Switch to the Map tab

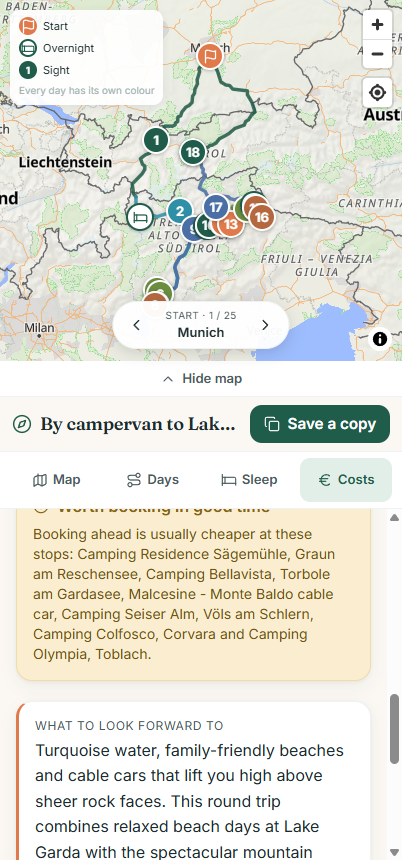pyautogui.click(x=56, y=480)
